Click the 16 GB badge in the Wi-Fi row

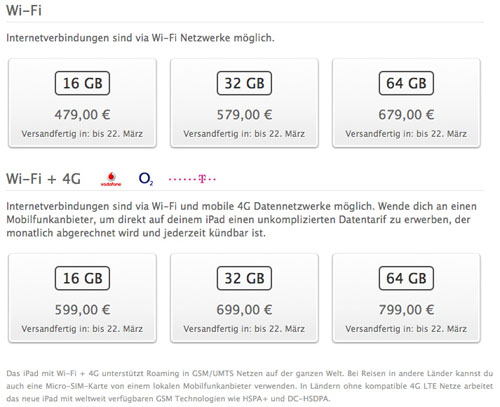(x=82, y=83)
